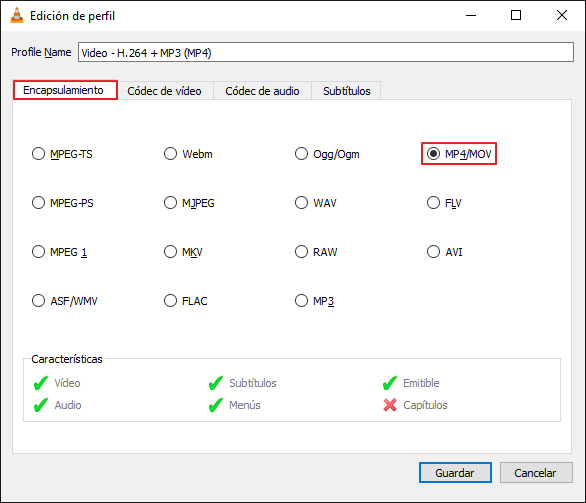Viewport: 586px width, 503px height.
Task: Pick the ASF/WMV option
Action: coord(64,301)
